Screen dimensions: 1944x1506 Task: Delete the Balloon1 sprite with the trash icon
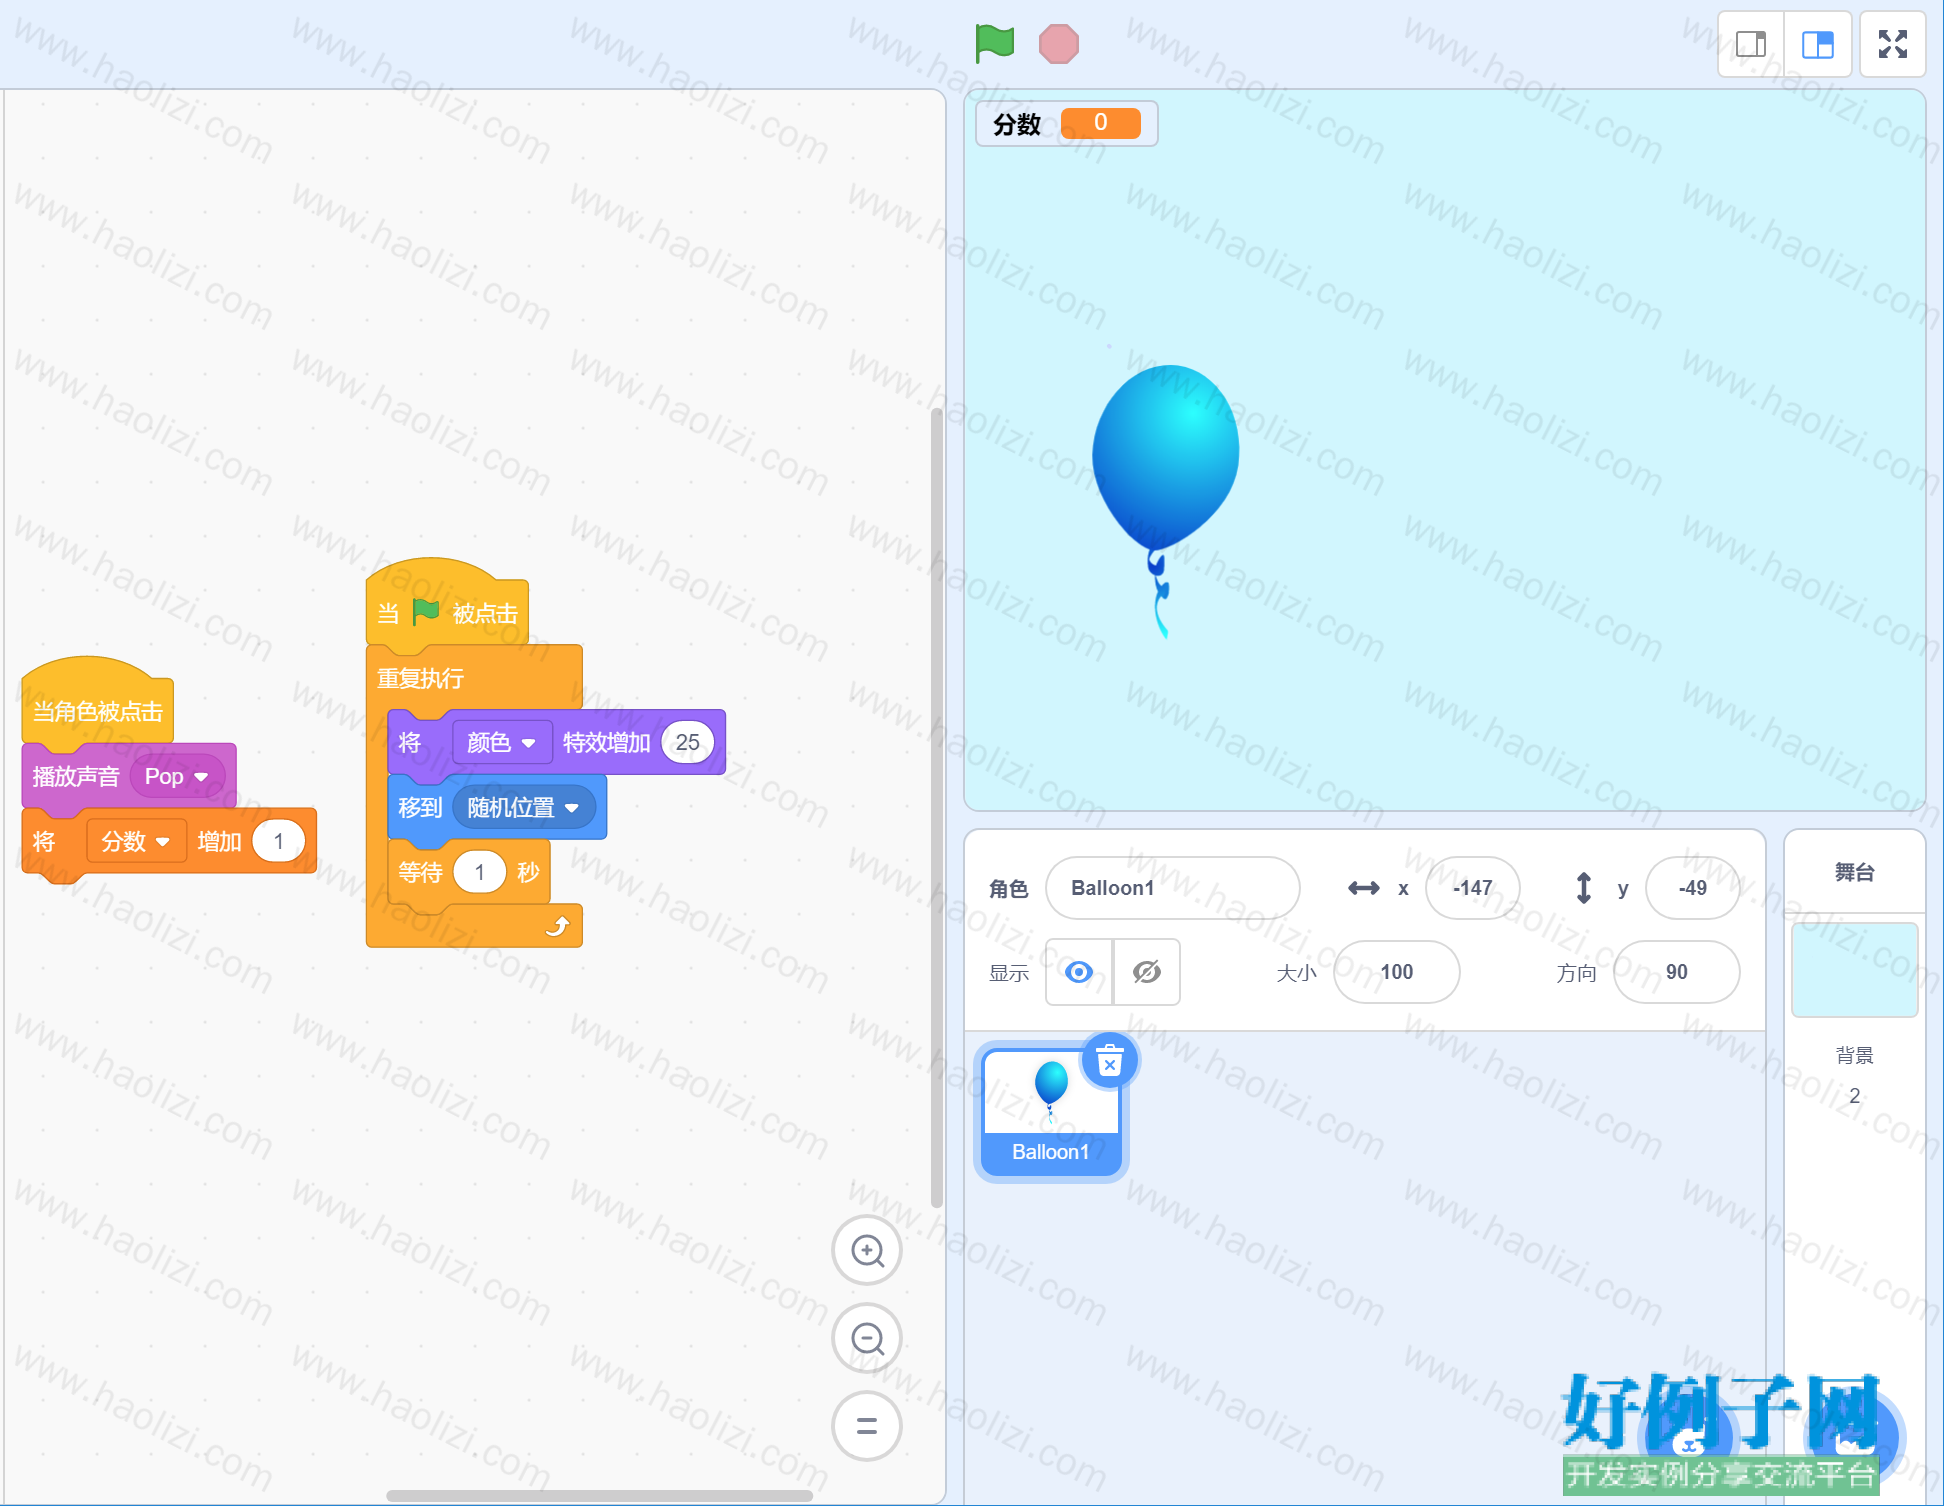pos(1110,1060)
